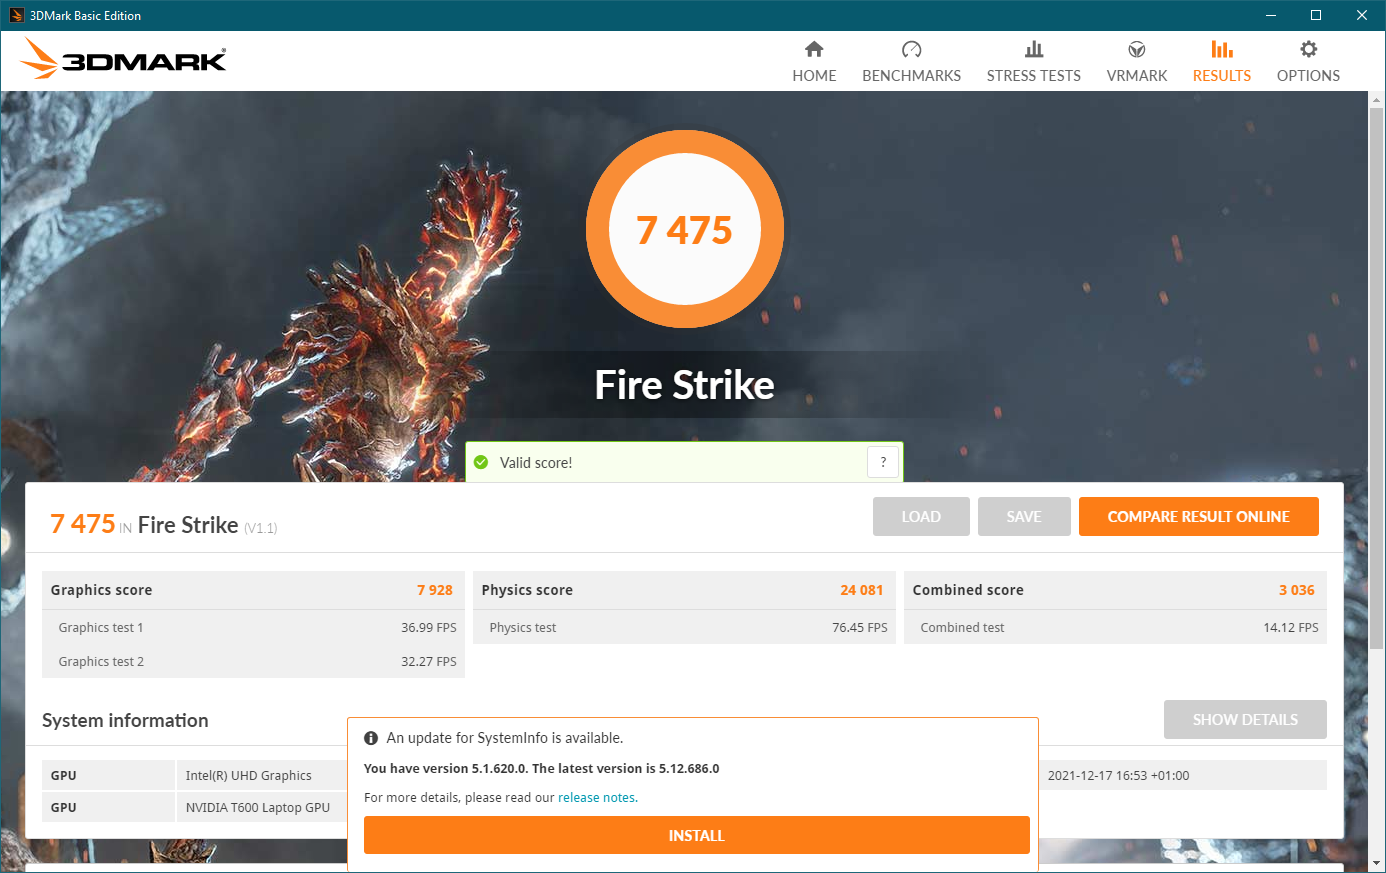Click the info icon in update notice

371,738
